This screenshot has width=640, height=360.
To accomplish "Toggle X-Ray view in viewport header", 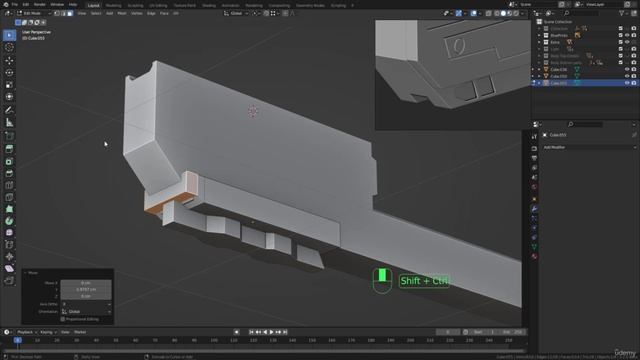I will [488, 13].
